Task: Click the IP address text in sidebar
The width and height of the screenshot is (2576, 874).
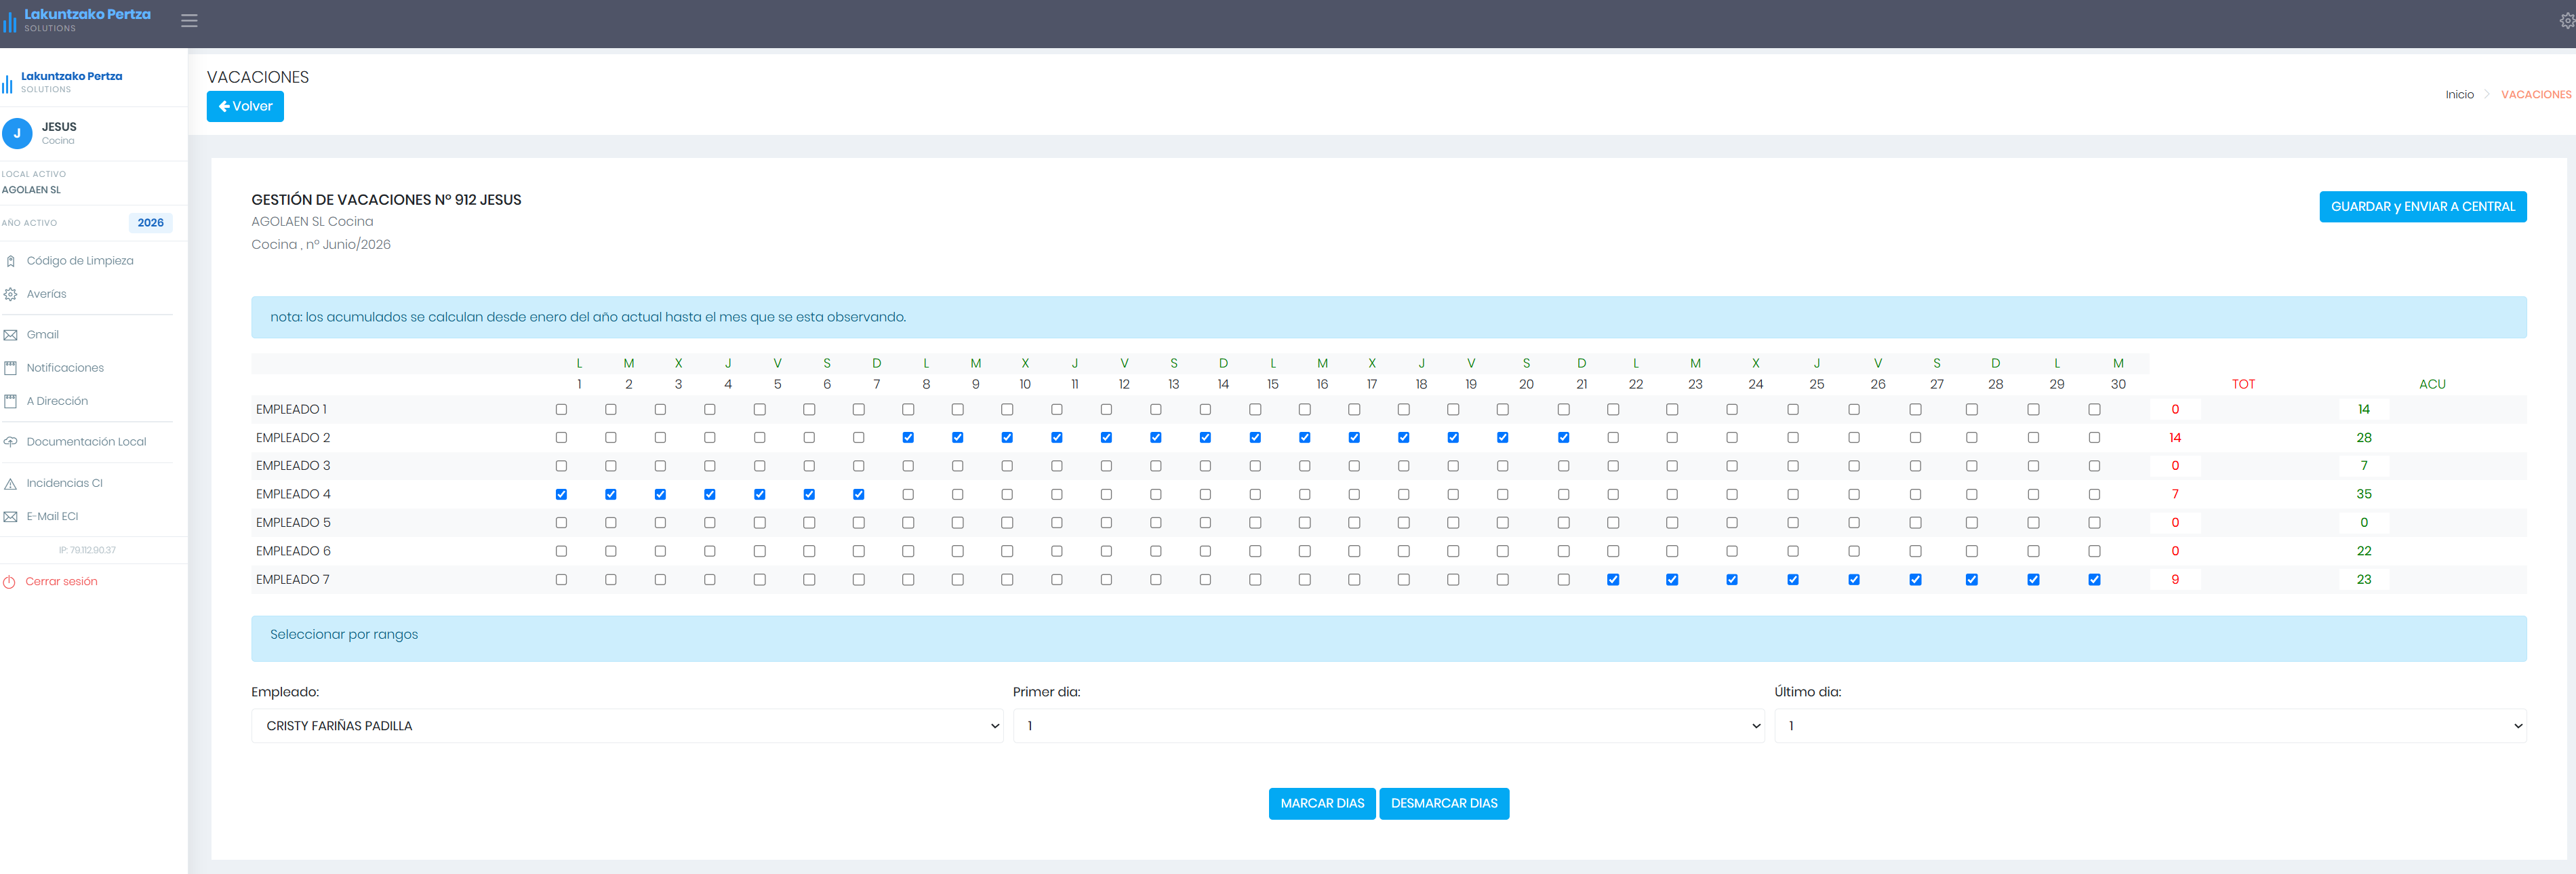Action: 87,551
